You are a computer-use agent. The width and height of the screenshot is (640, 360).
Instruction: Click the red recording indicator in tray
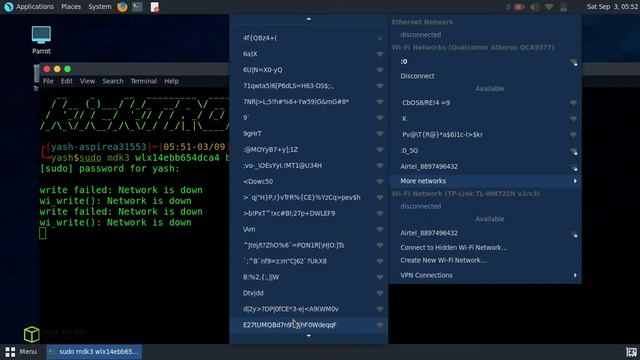[519, 7]
